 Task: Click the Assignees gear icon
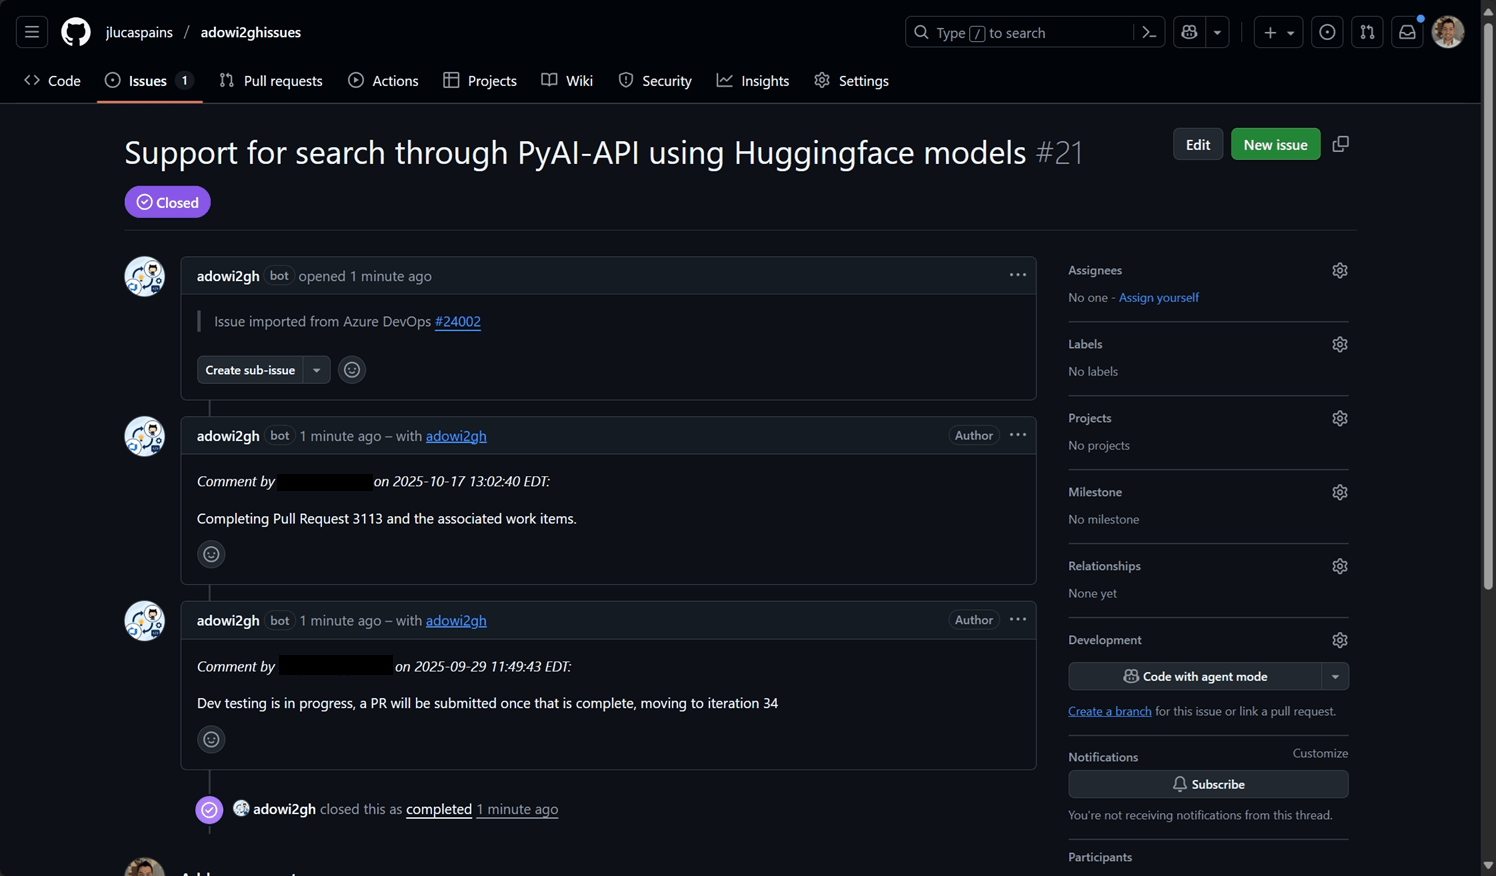click(1339, 270)
